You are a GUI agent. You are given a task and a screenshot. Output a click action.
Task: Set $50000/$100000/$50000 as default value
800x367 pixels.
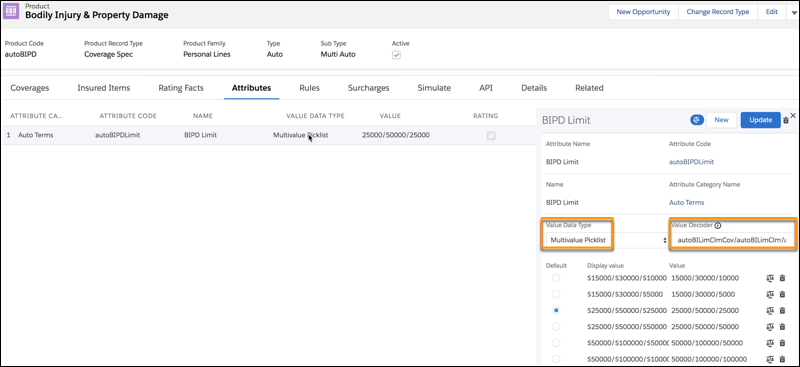click(556, 342)
